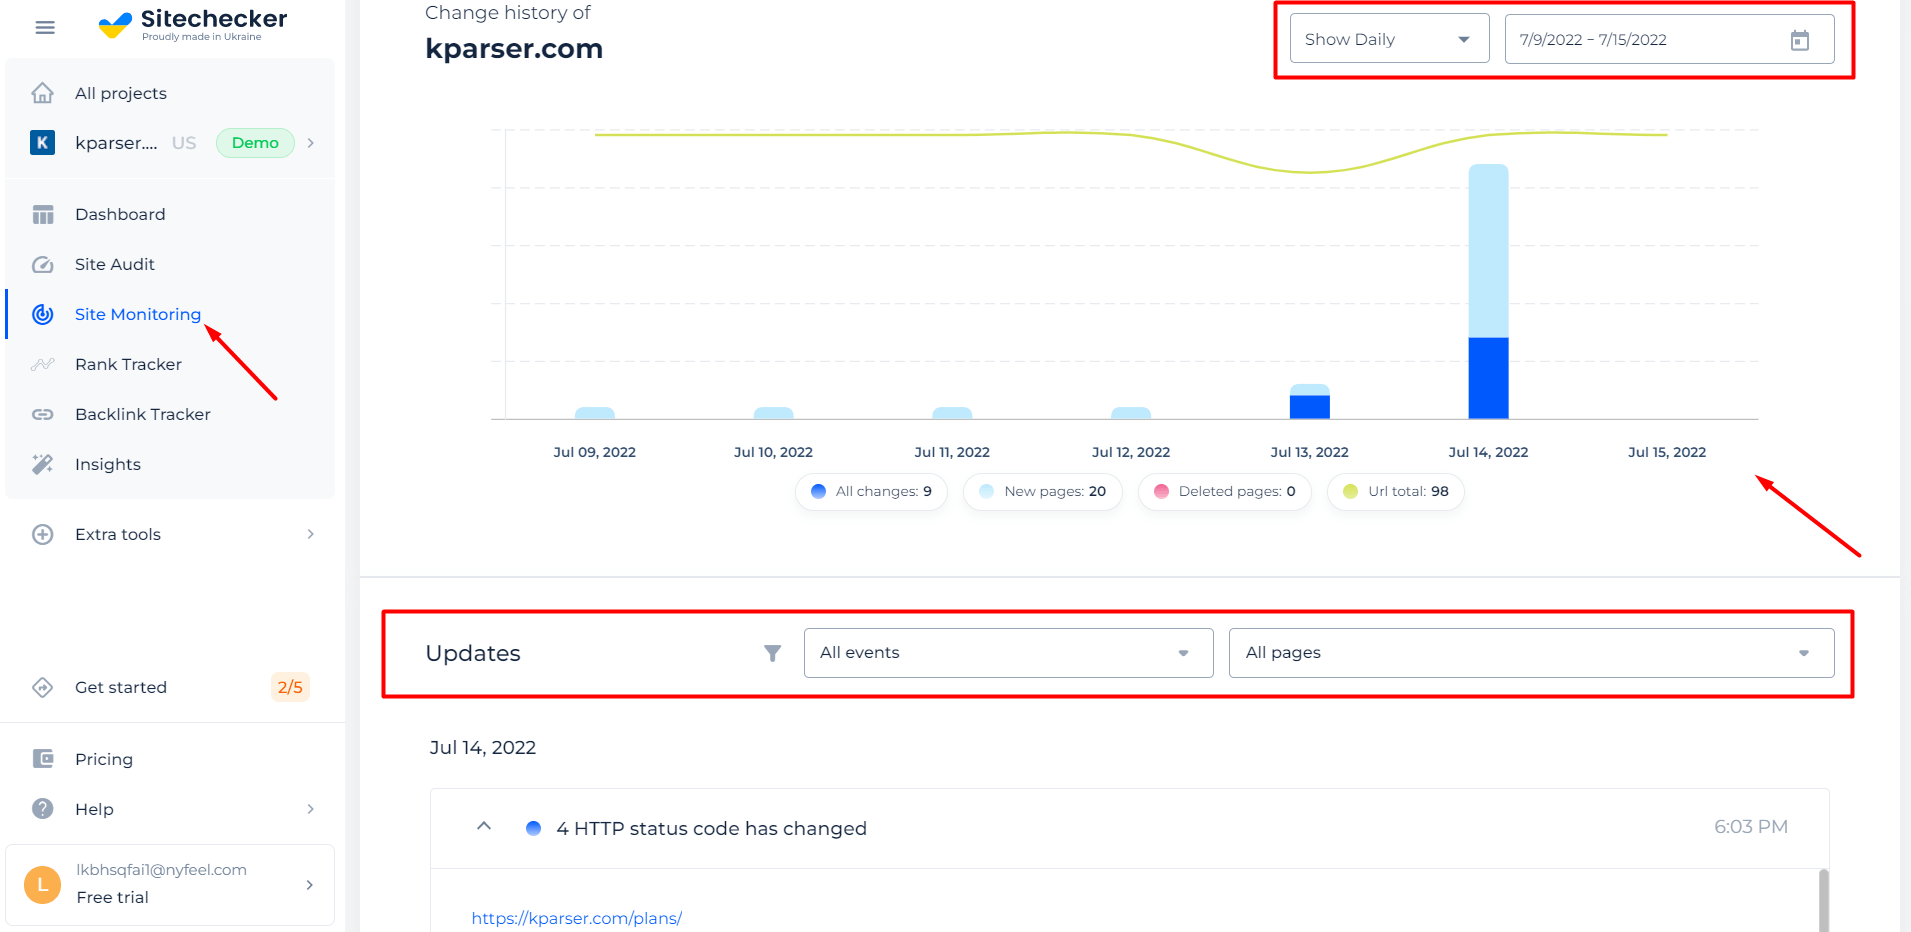
Task: Click the Pricing wallet icon
Action: click(43, 759)
